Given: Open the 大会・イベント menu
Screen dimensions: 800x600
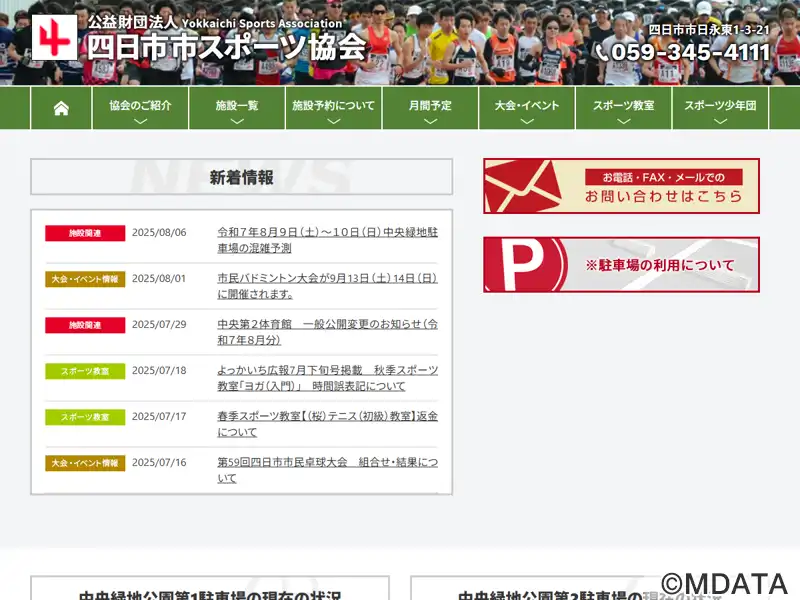Looking at the screenshot, I should (x=527, y=108).
